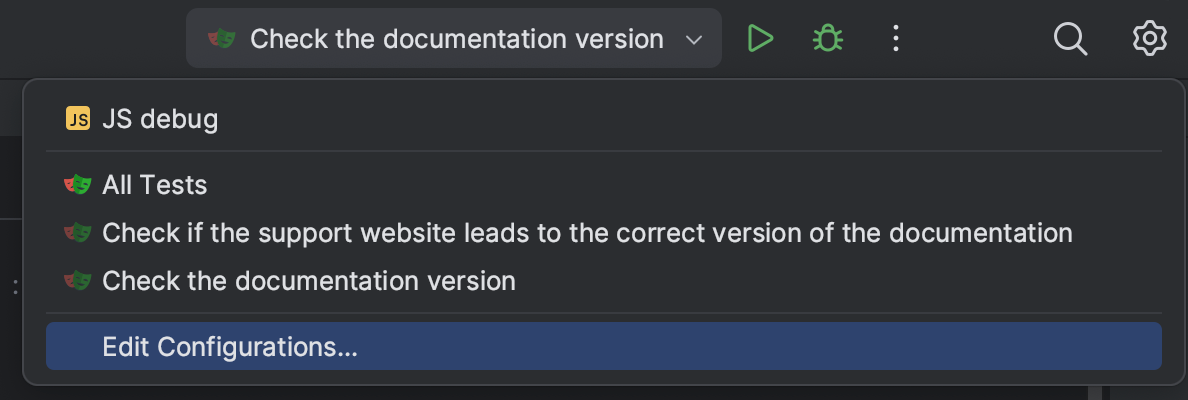
Task: Click the Playwright masks icon beside All Tests
Action: click(x=78, y=185)
